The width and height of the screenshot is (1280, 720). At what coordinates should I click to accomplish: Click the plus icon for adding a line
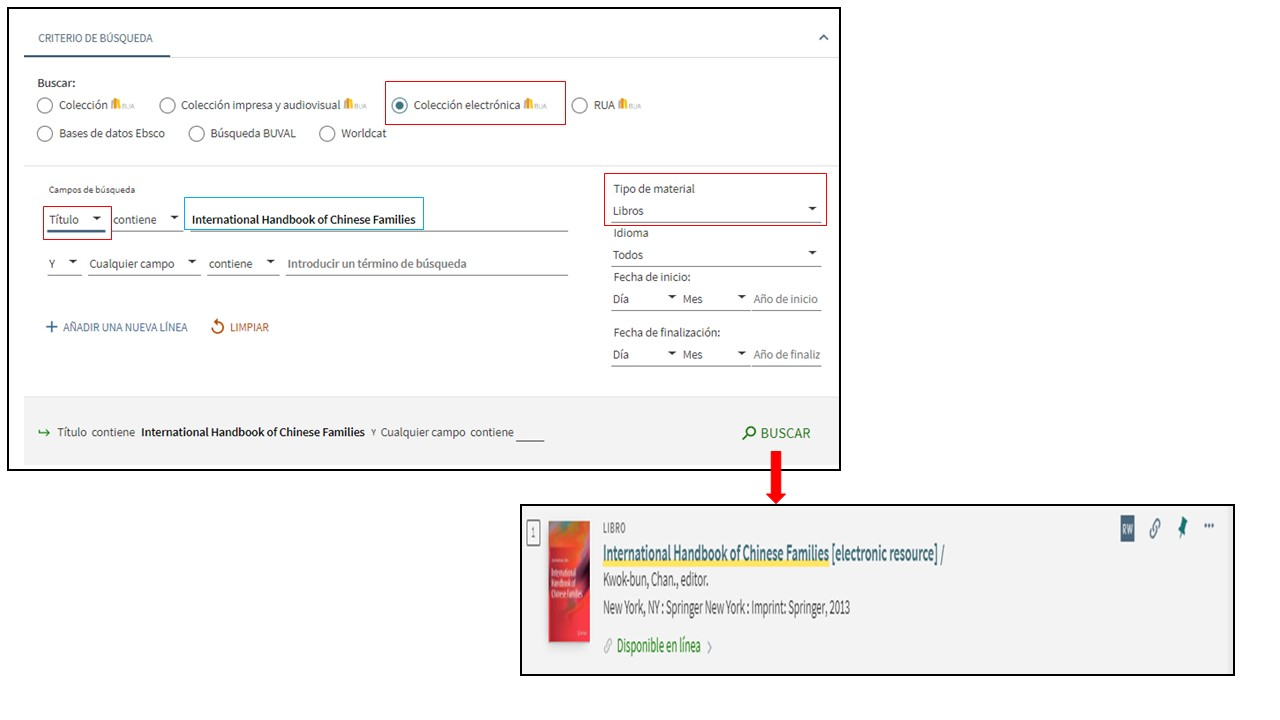tap(52, 327)
